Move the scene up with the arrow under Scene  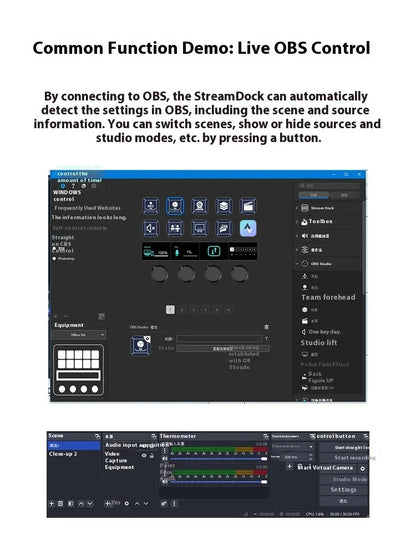point(81,503)
